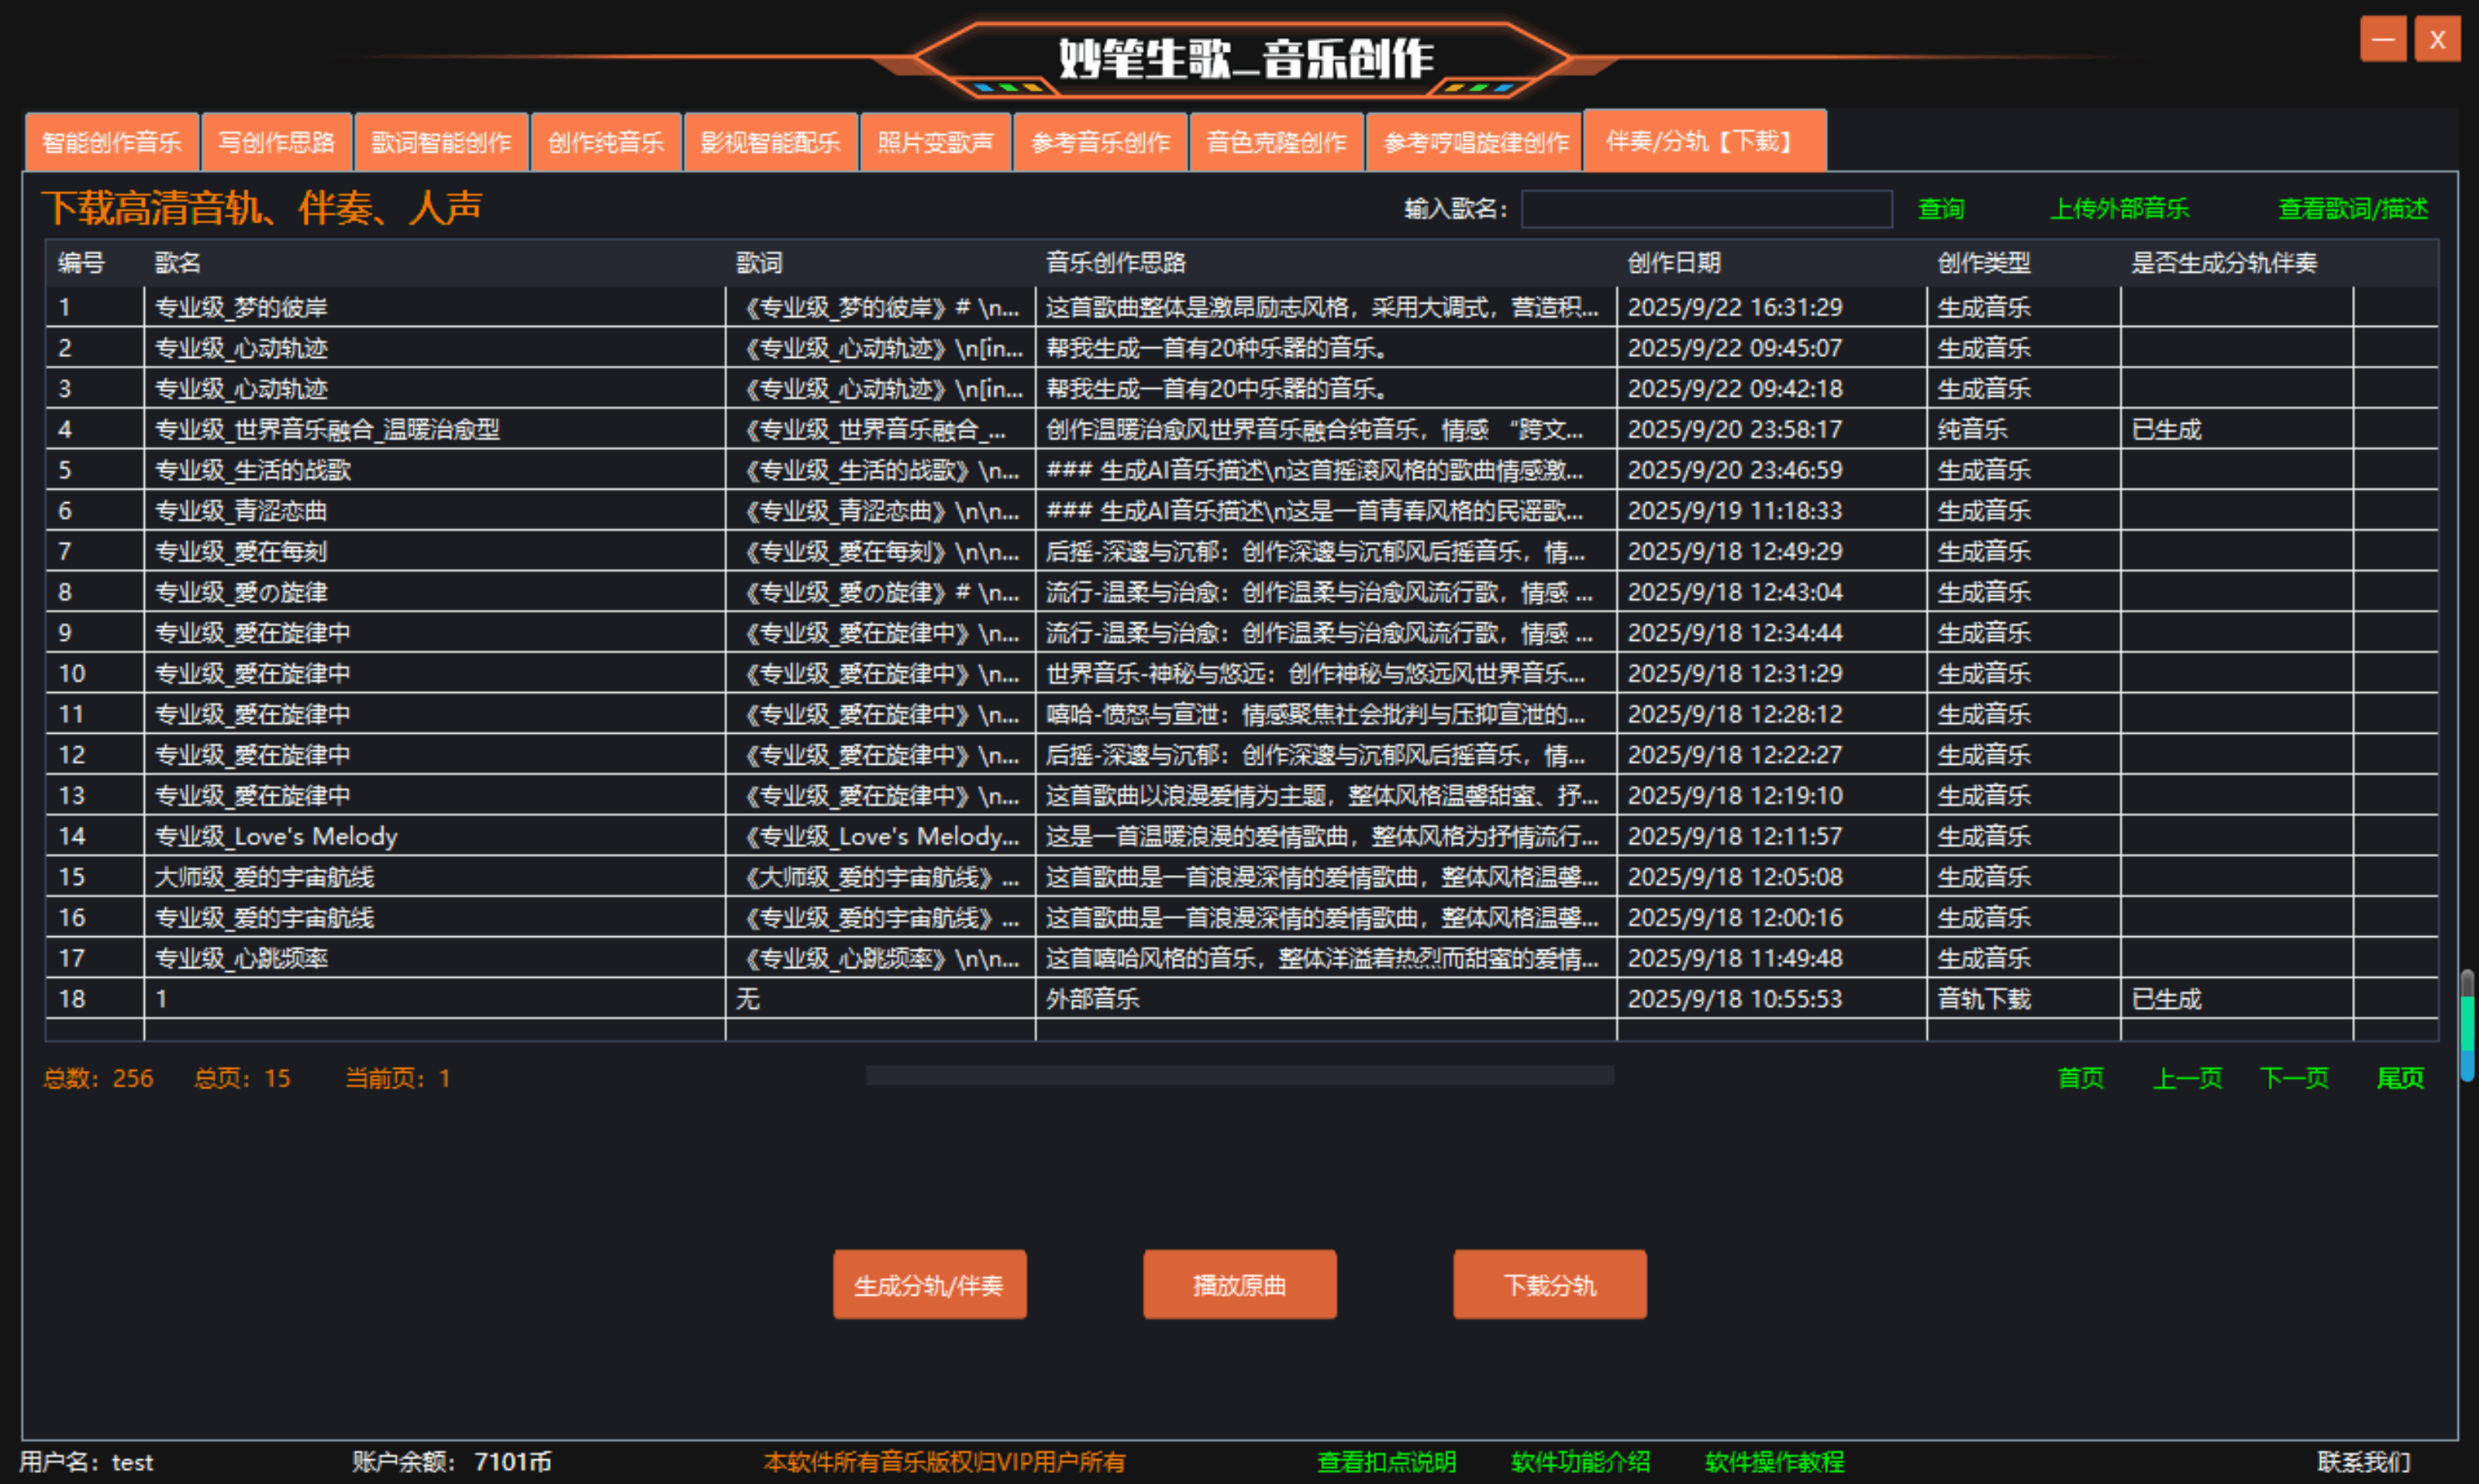The image size is (2479, 1484).
Task: Click 生成分轨/伴奏 button
Action: [929, 1284]
